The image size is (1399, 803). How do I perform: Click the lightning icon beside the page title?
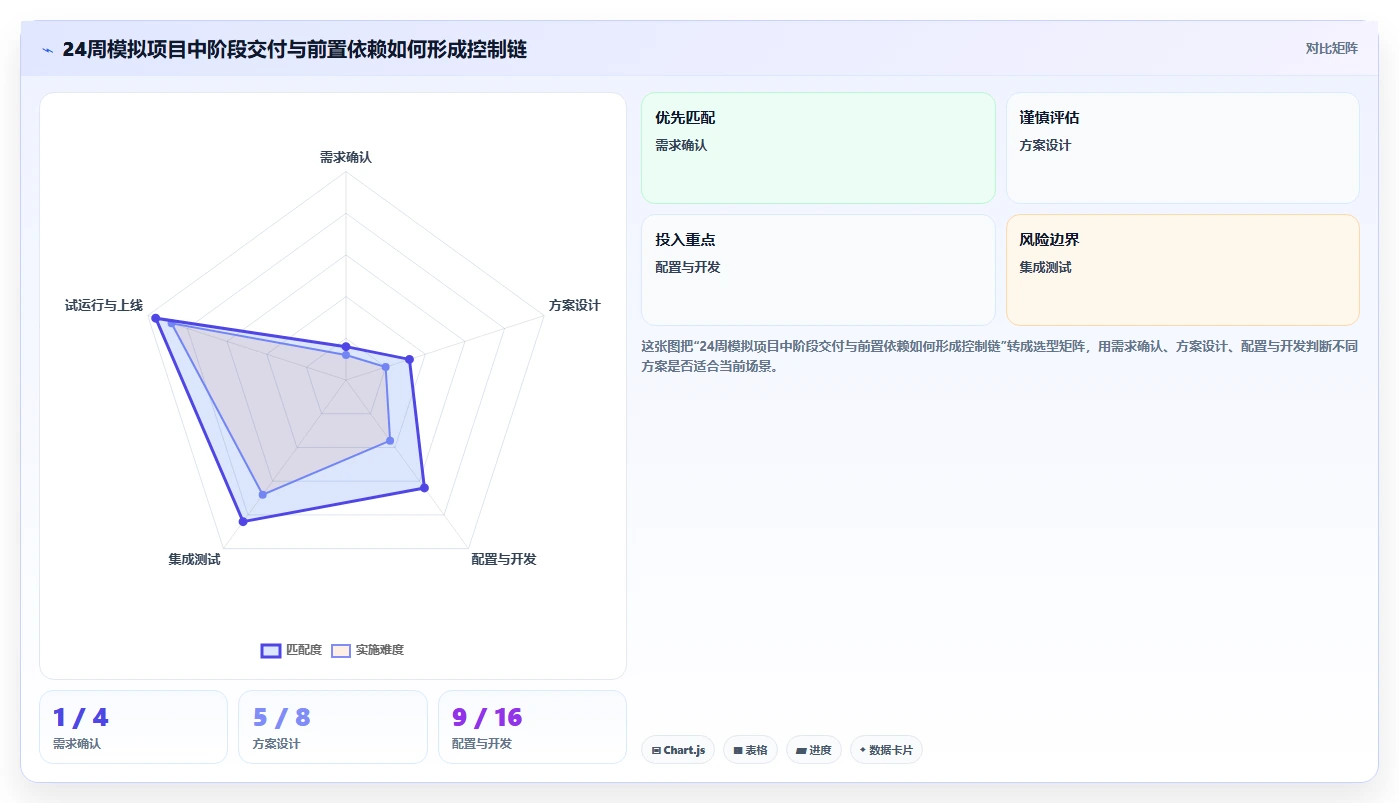coord(48,49)
